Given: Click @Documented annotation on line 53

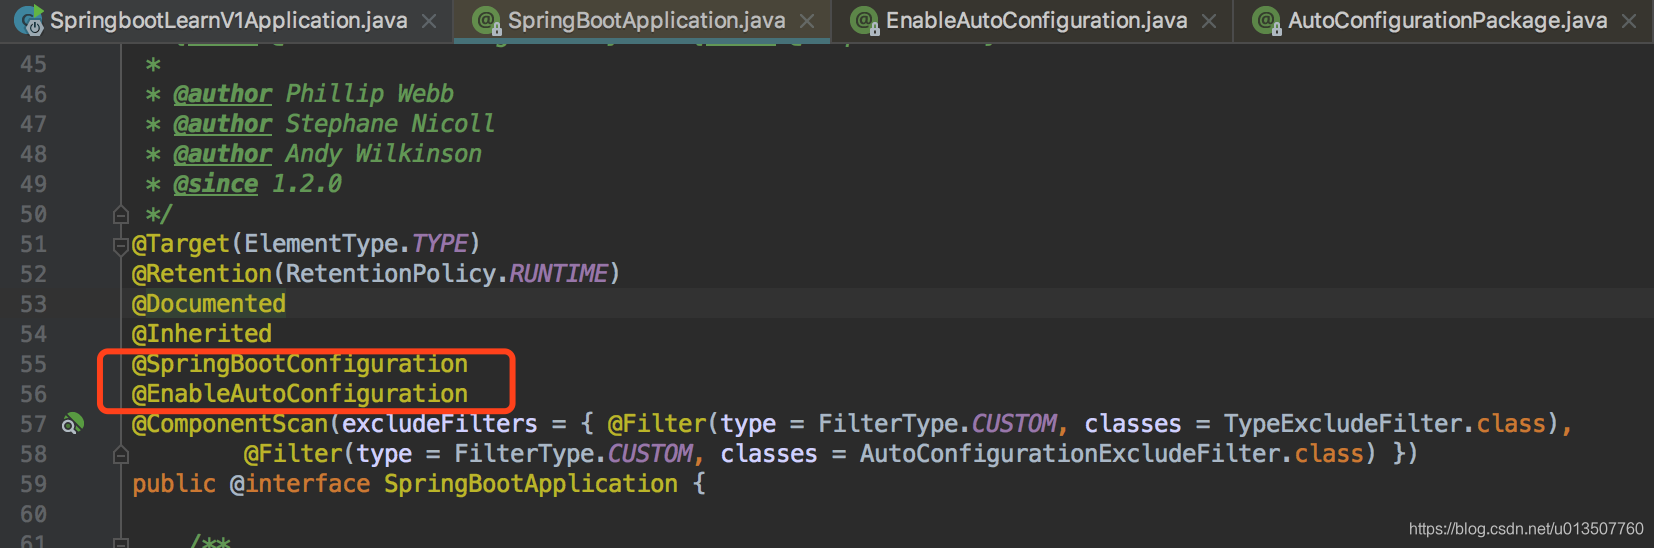Looking at the screenshot, I should 209,304.
